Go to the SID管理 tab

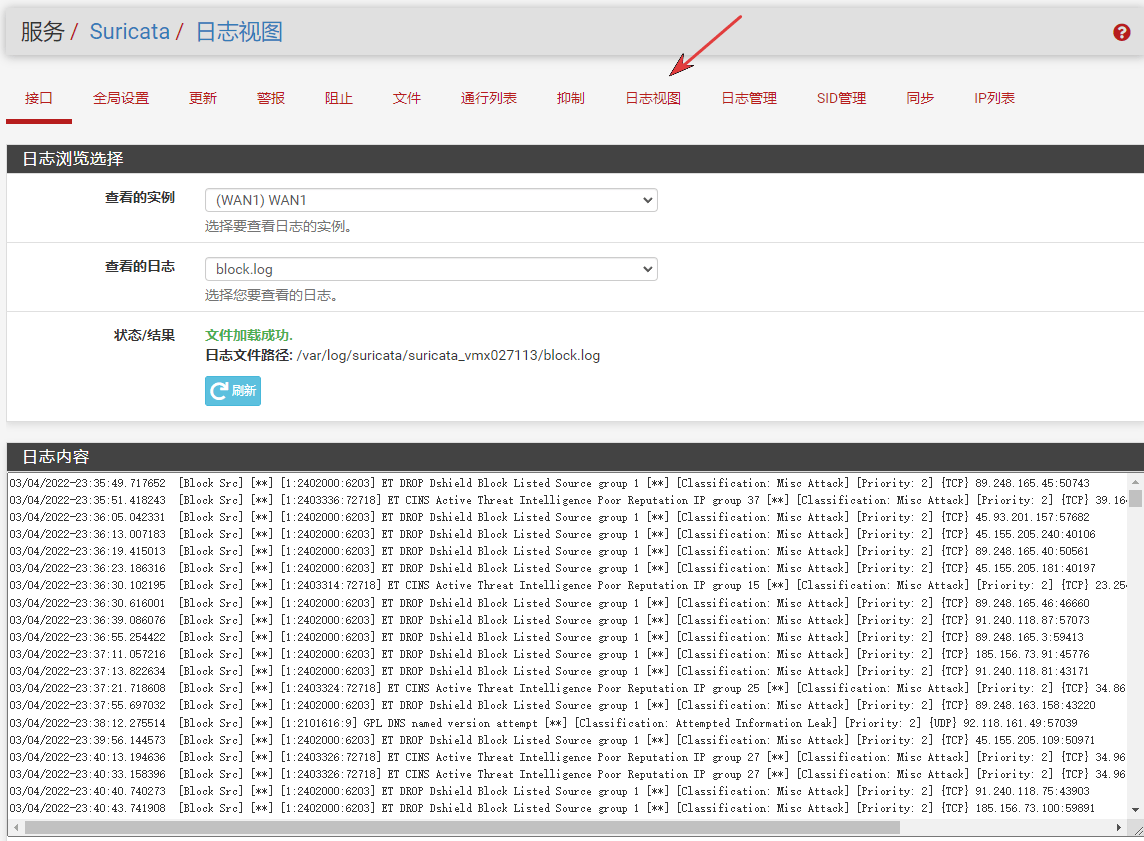pyautogui.click(x=841, y=98)
